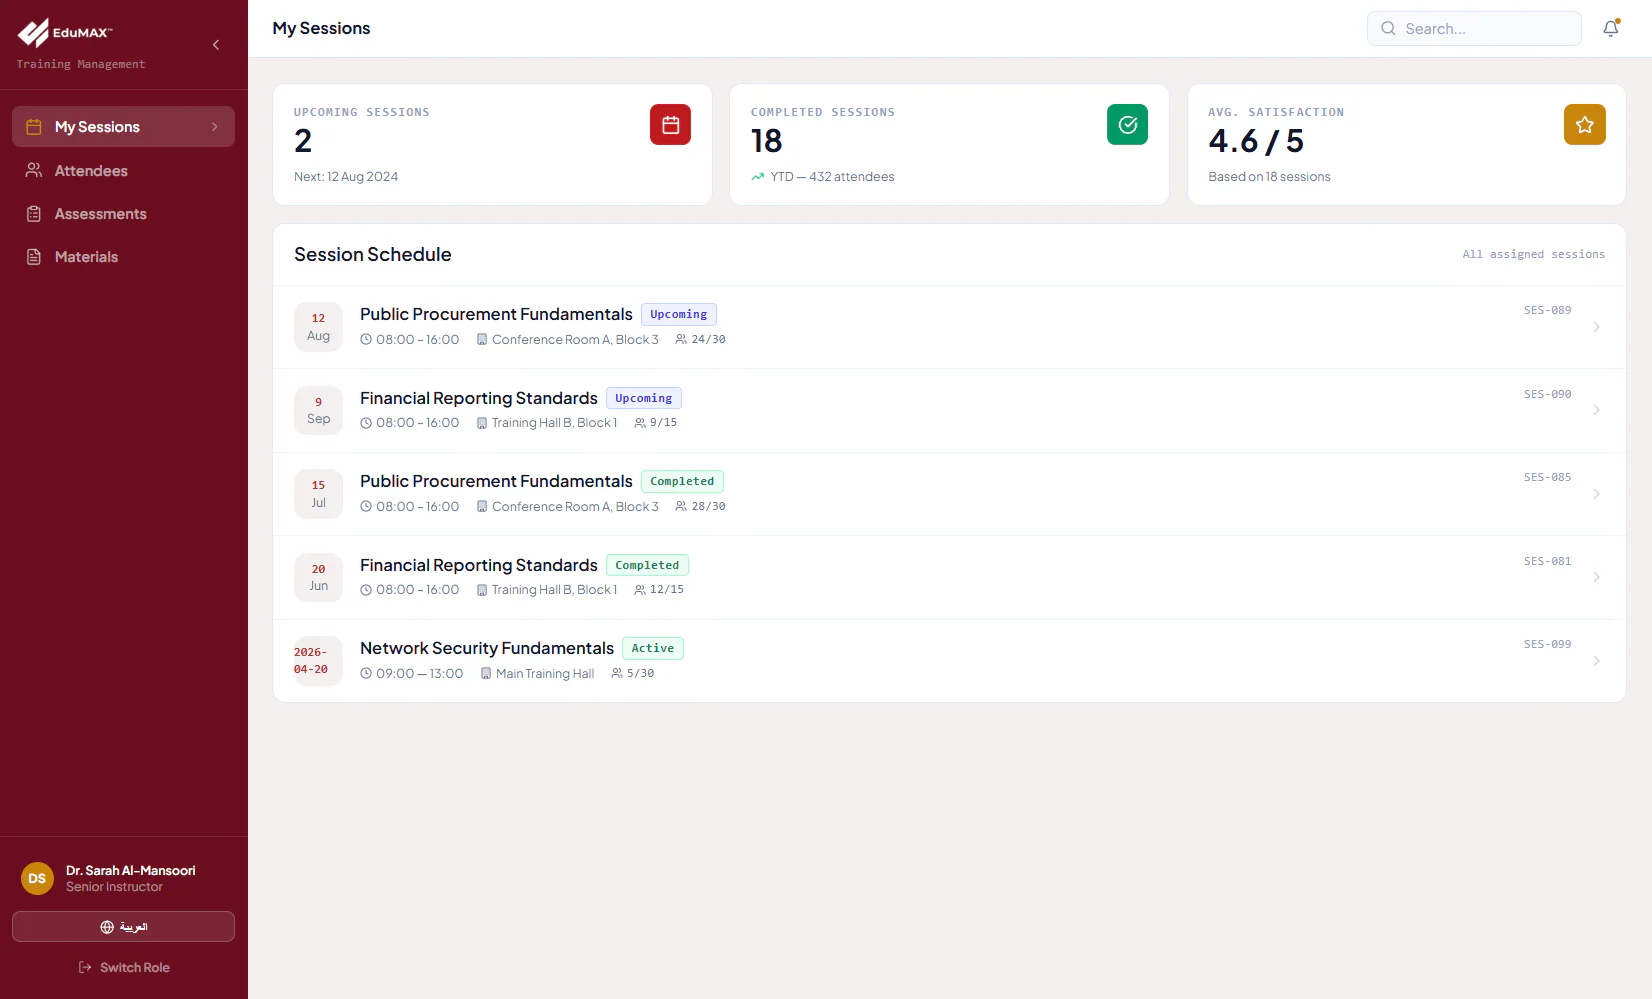Click 'Main Training Hall' location text

(545, 674)
